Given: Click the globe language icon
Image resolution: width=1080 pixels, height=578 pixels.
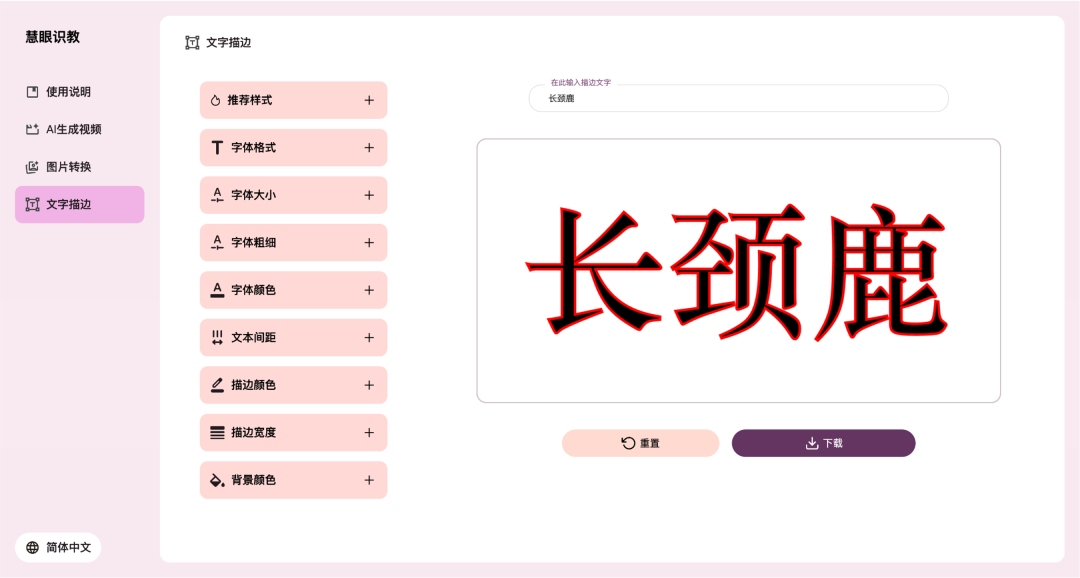Looking at the screenshot, I should (x=32, y=548).
